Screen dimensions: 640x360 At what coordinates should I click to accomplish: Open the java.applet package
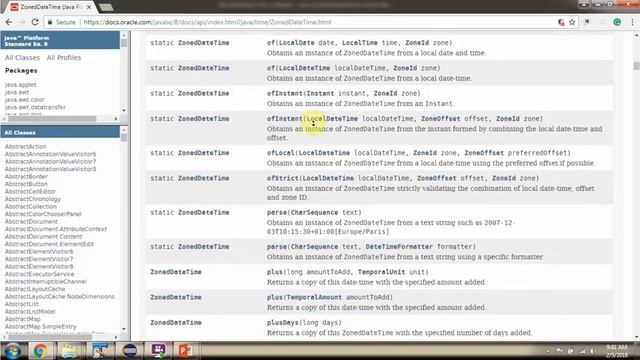tap(20, 84)
